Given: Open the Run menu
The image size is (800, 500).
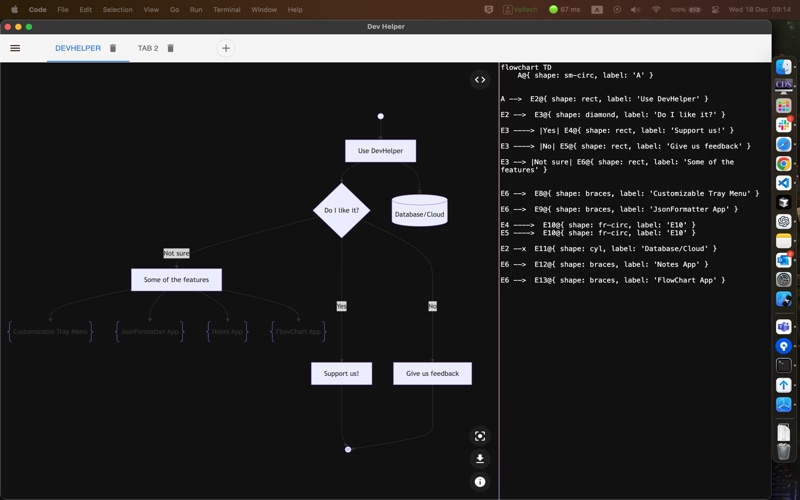Looking at the screenshot, I should (196, 9).
